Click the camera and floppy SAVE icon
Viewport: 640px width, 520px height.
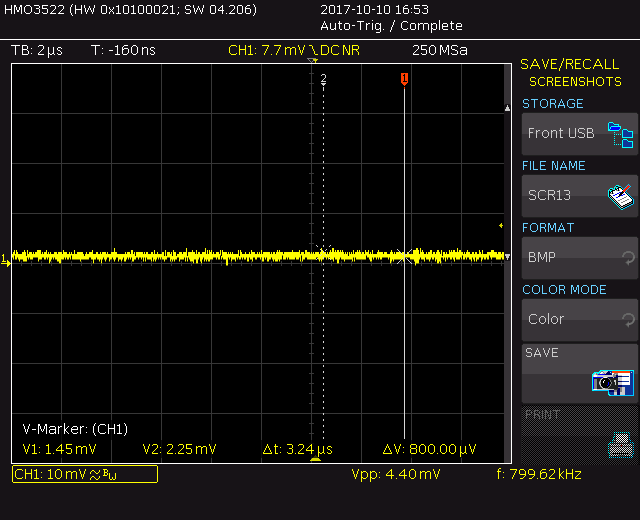(613, 381)
